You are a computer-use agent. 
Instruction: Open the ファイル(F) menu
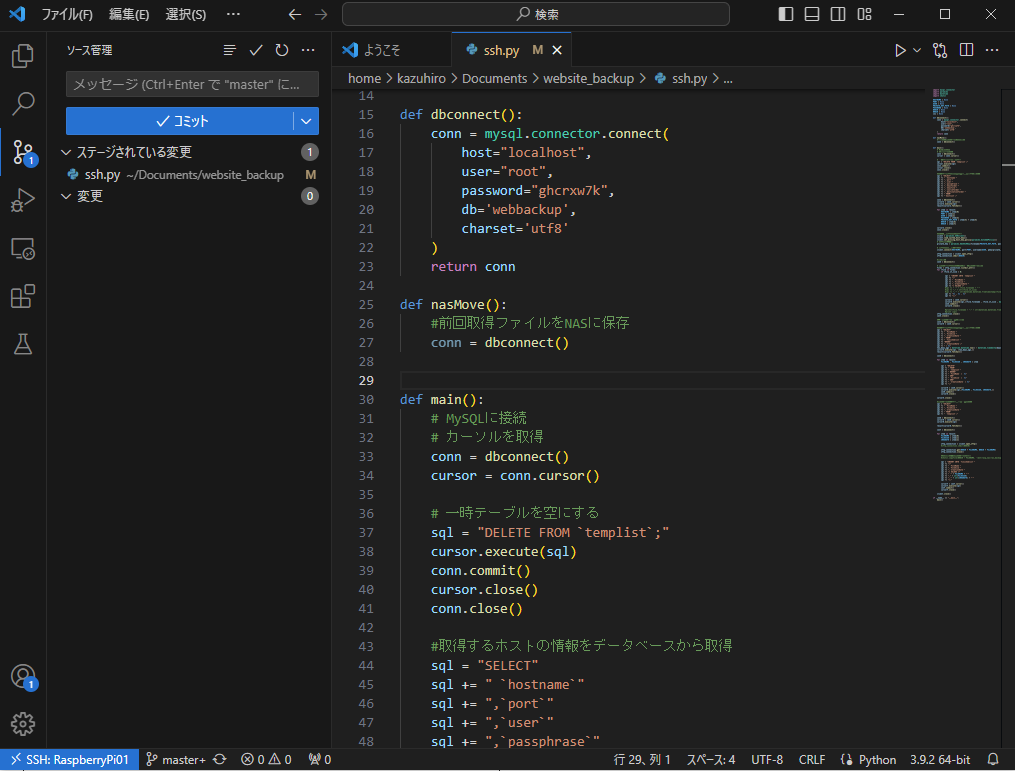click(67, 15)
